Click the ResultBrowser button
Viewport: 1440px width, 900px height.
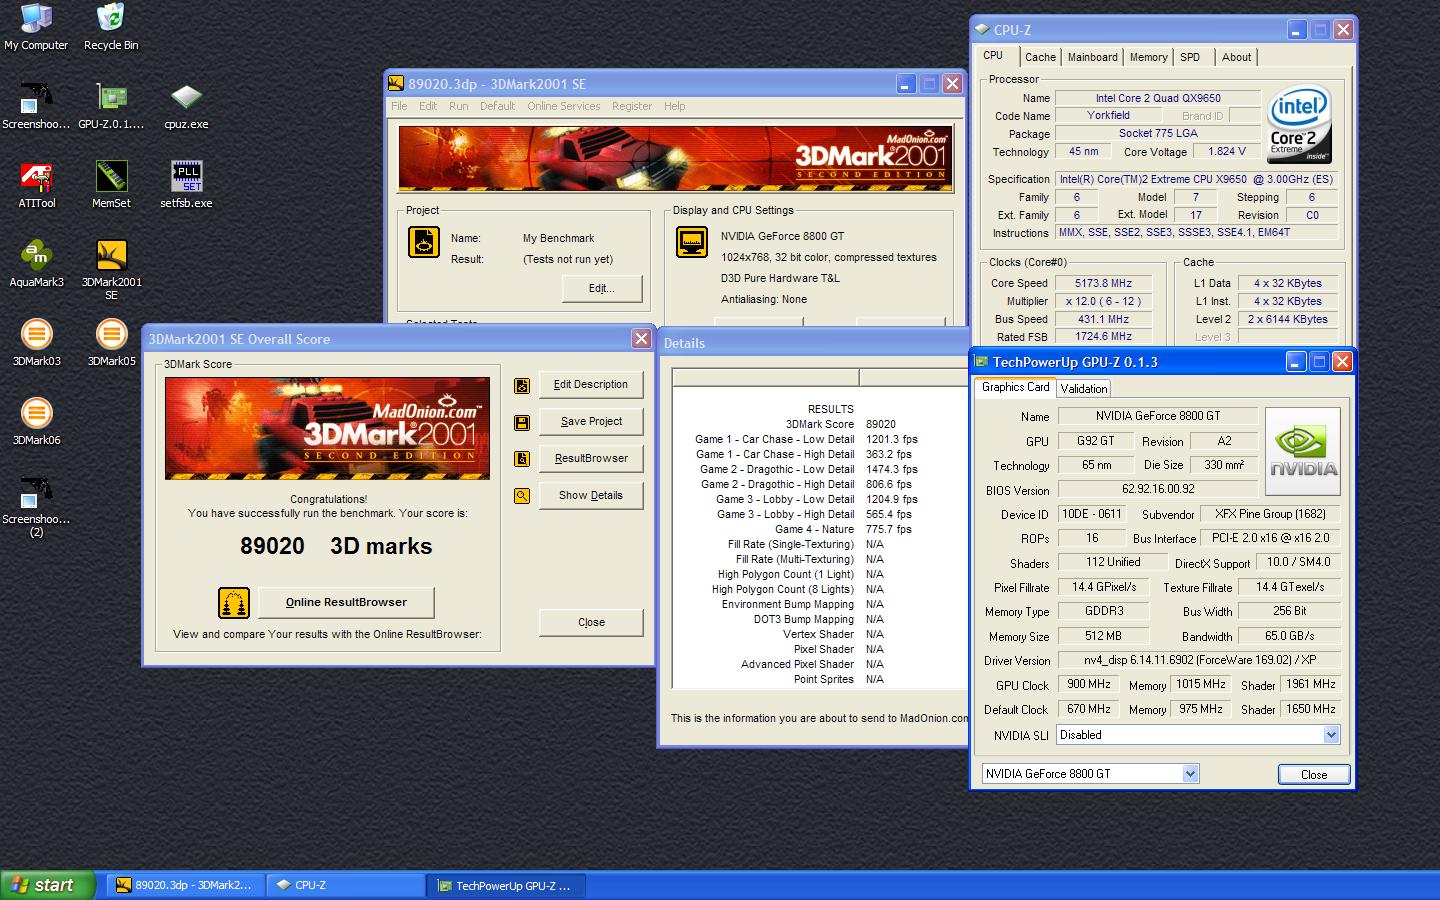point(591,459)
